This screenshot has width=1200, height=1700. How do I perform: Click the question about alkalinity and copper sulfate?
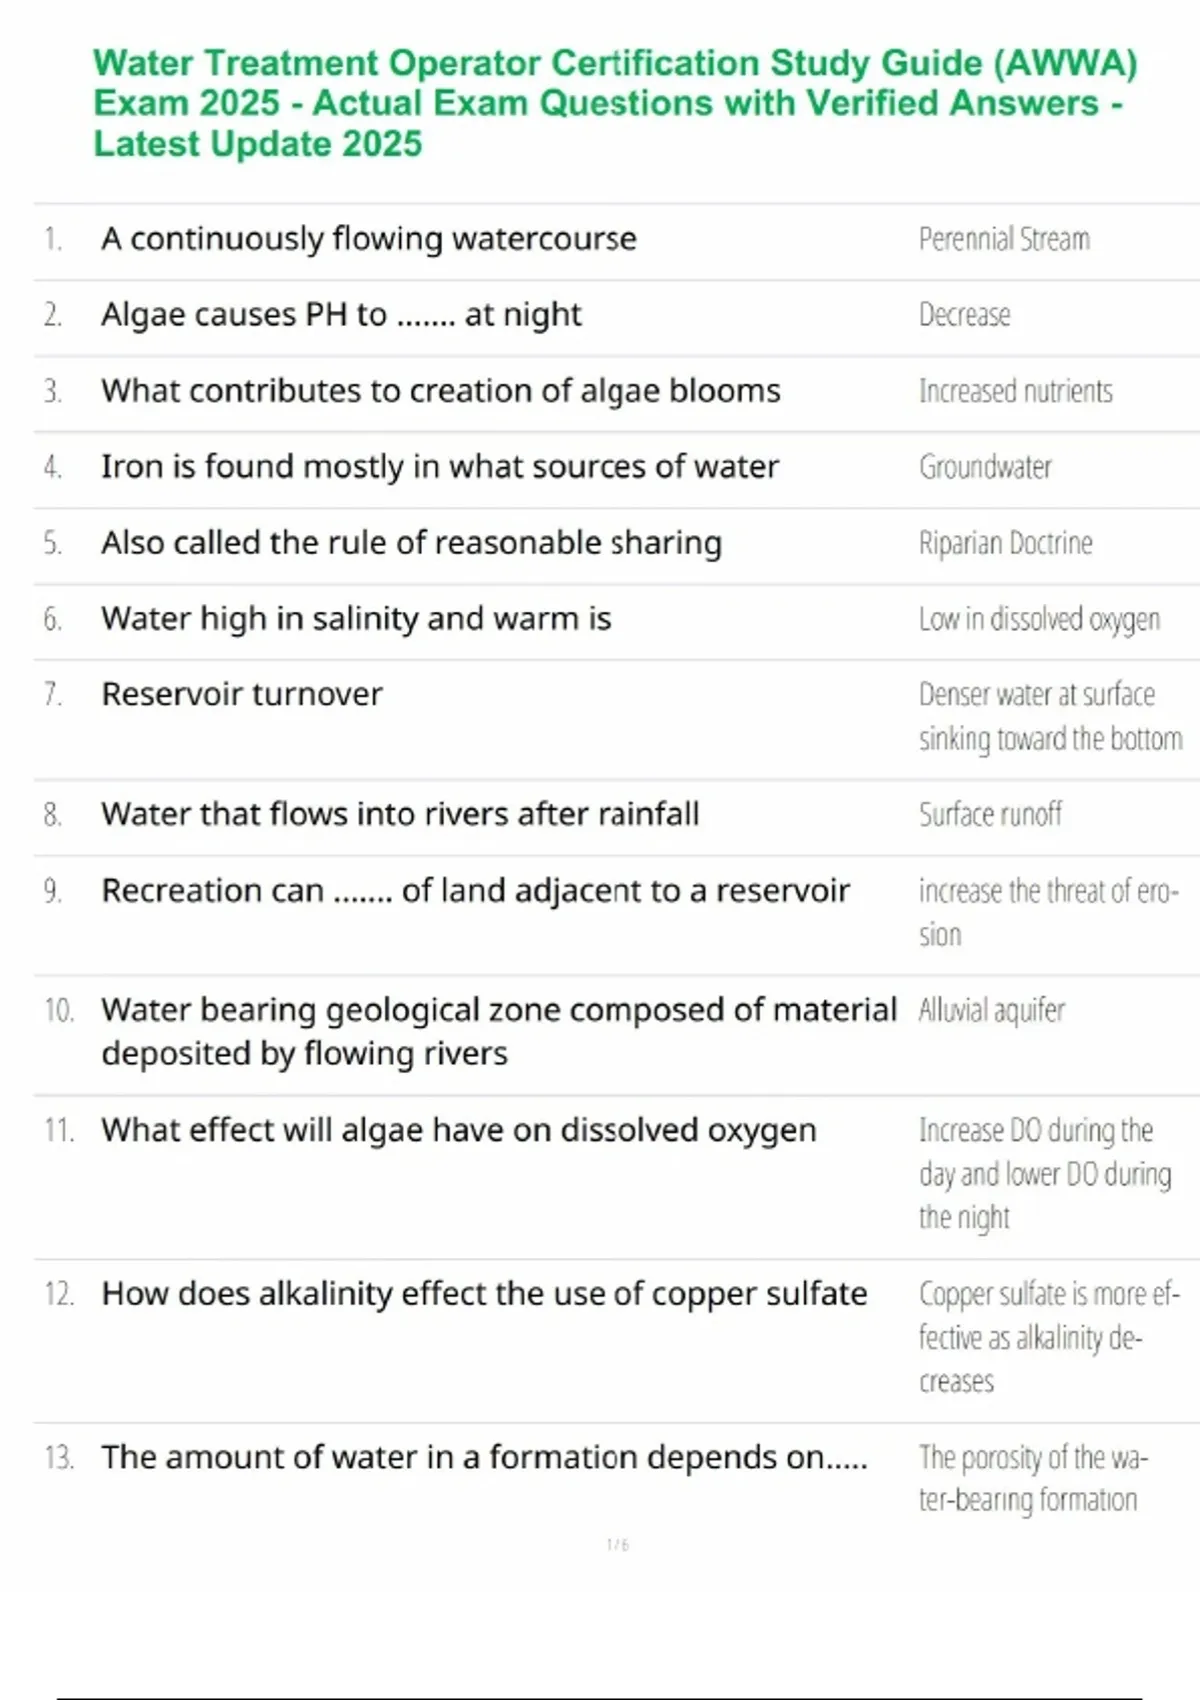click(x=484, y=1294)
